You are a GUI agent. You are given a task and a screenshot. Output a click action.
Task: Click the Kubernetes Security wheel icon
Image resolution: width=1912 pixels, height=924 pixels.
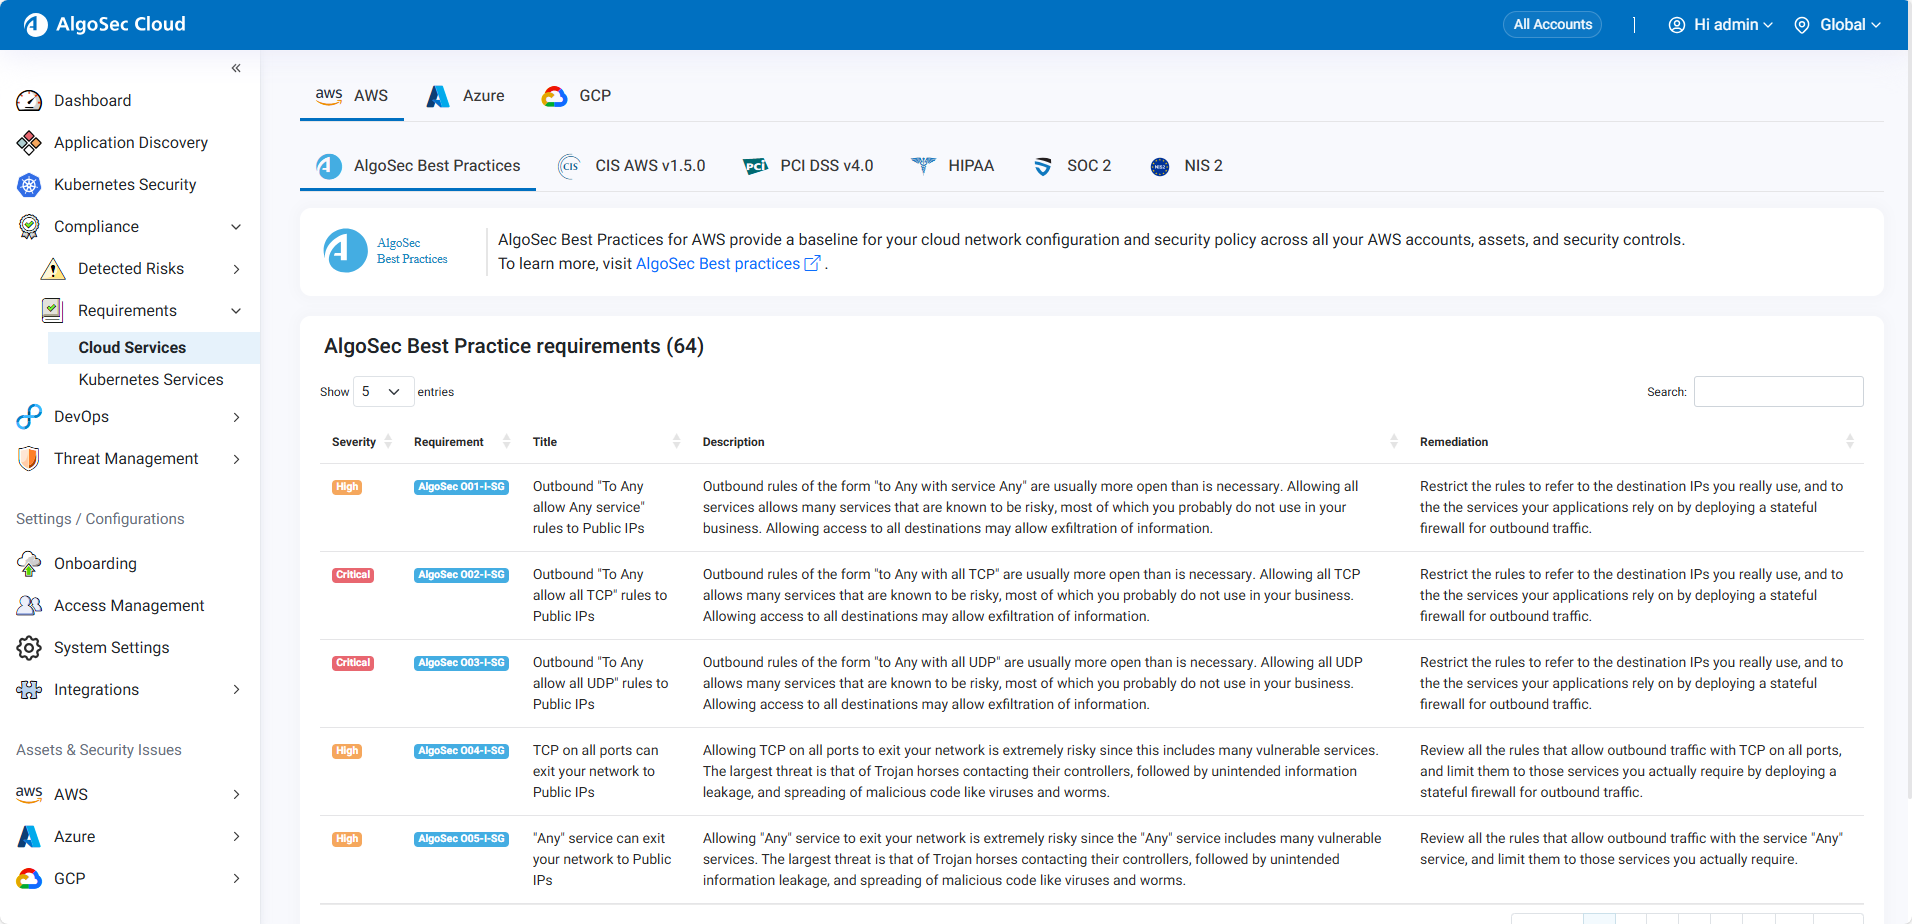[29, 185]
